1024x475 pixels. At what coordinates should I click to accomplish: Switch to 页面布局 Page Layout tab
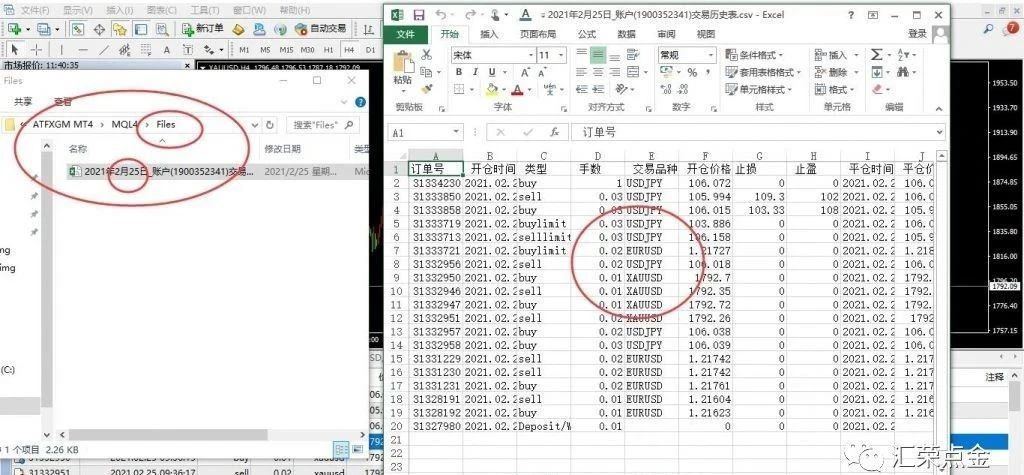[538, 35]
